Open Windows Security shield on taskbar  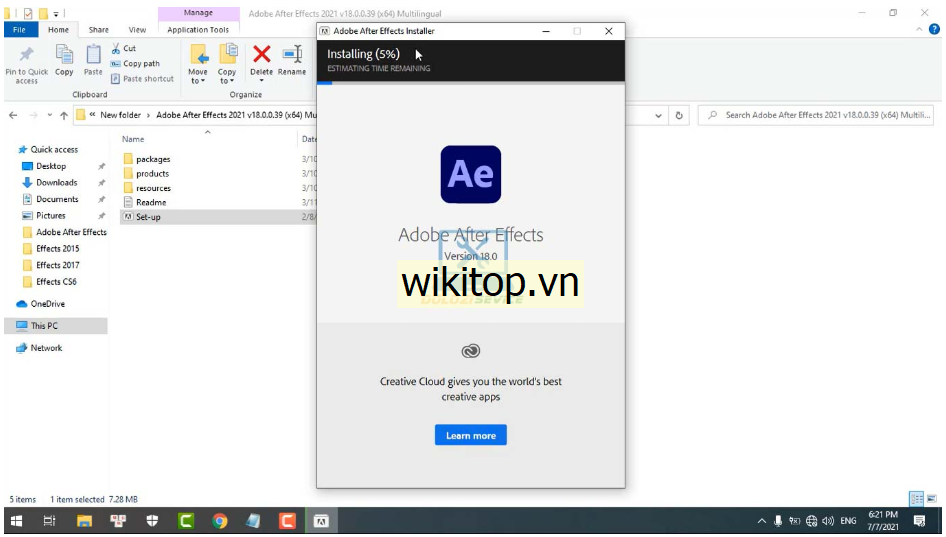pos(152,521)
